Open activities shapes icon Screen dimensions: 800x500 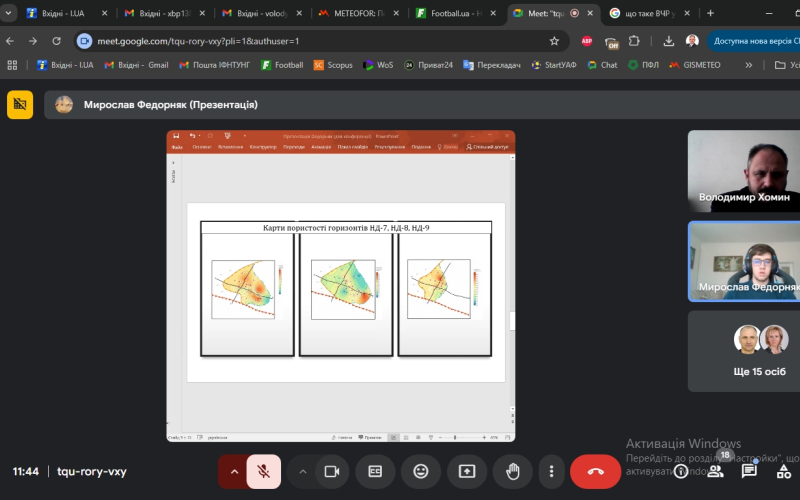[784, 471]
